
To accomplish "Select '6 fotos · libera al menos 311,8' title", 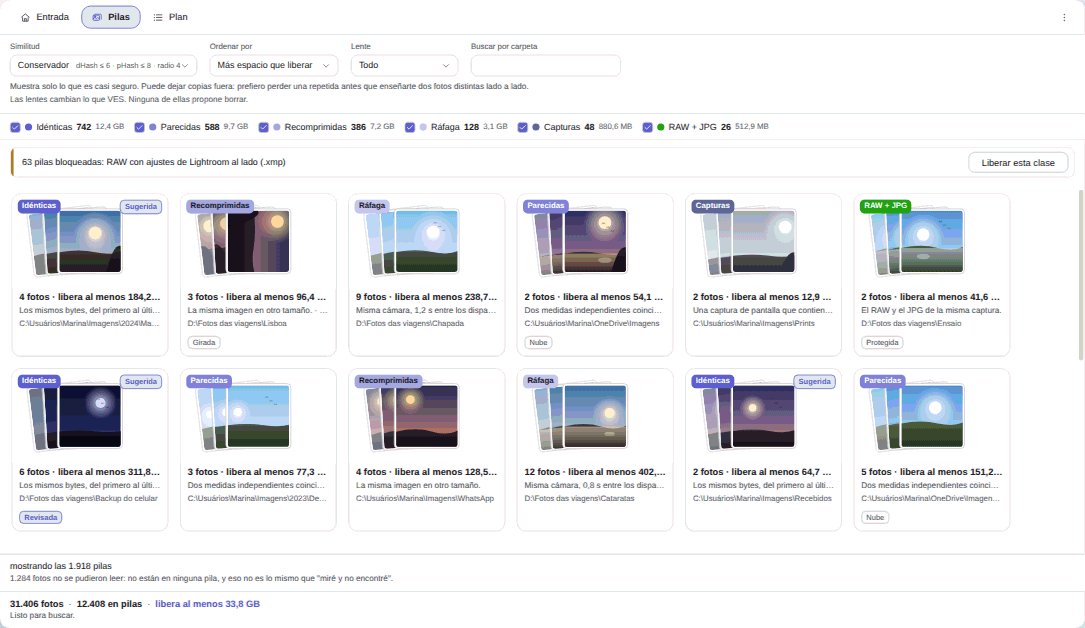I will [89, 472].
